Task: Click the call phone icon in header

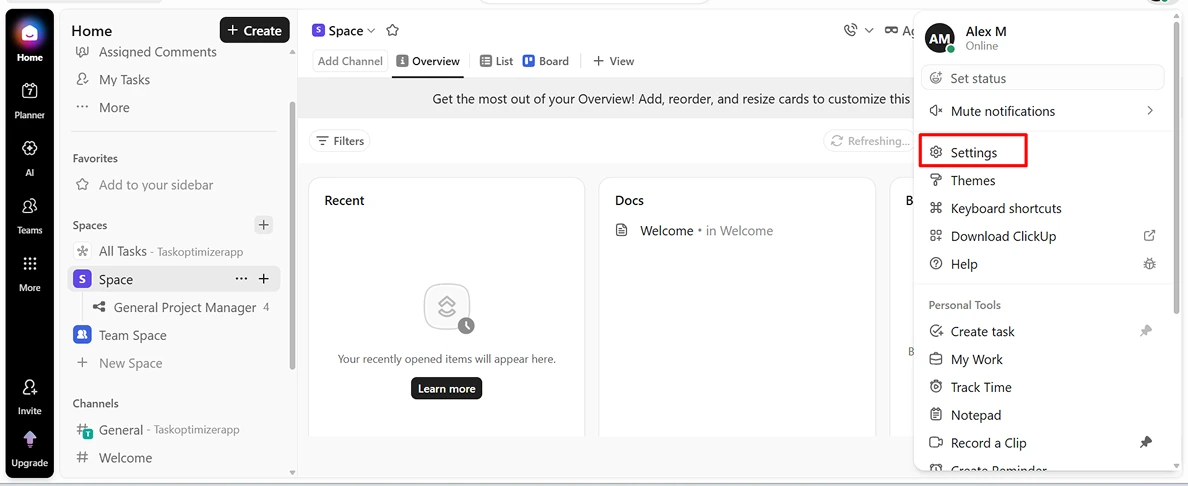Action: point(851,30)
